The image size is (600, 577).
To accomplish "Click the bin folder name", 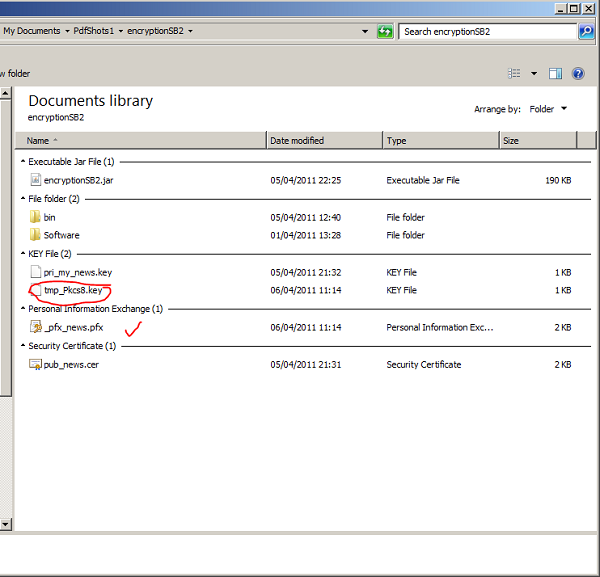I will pos(49,217).
